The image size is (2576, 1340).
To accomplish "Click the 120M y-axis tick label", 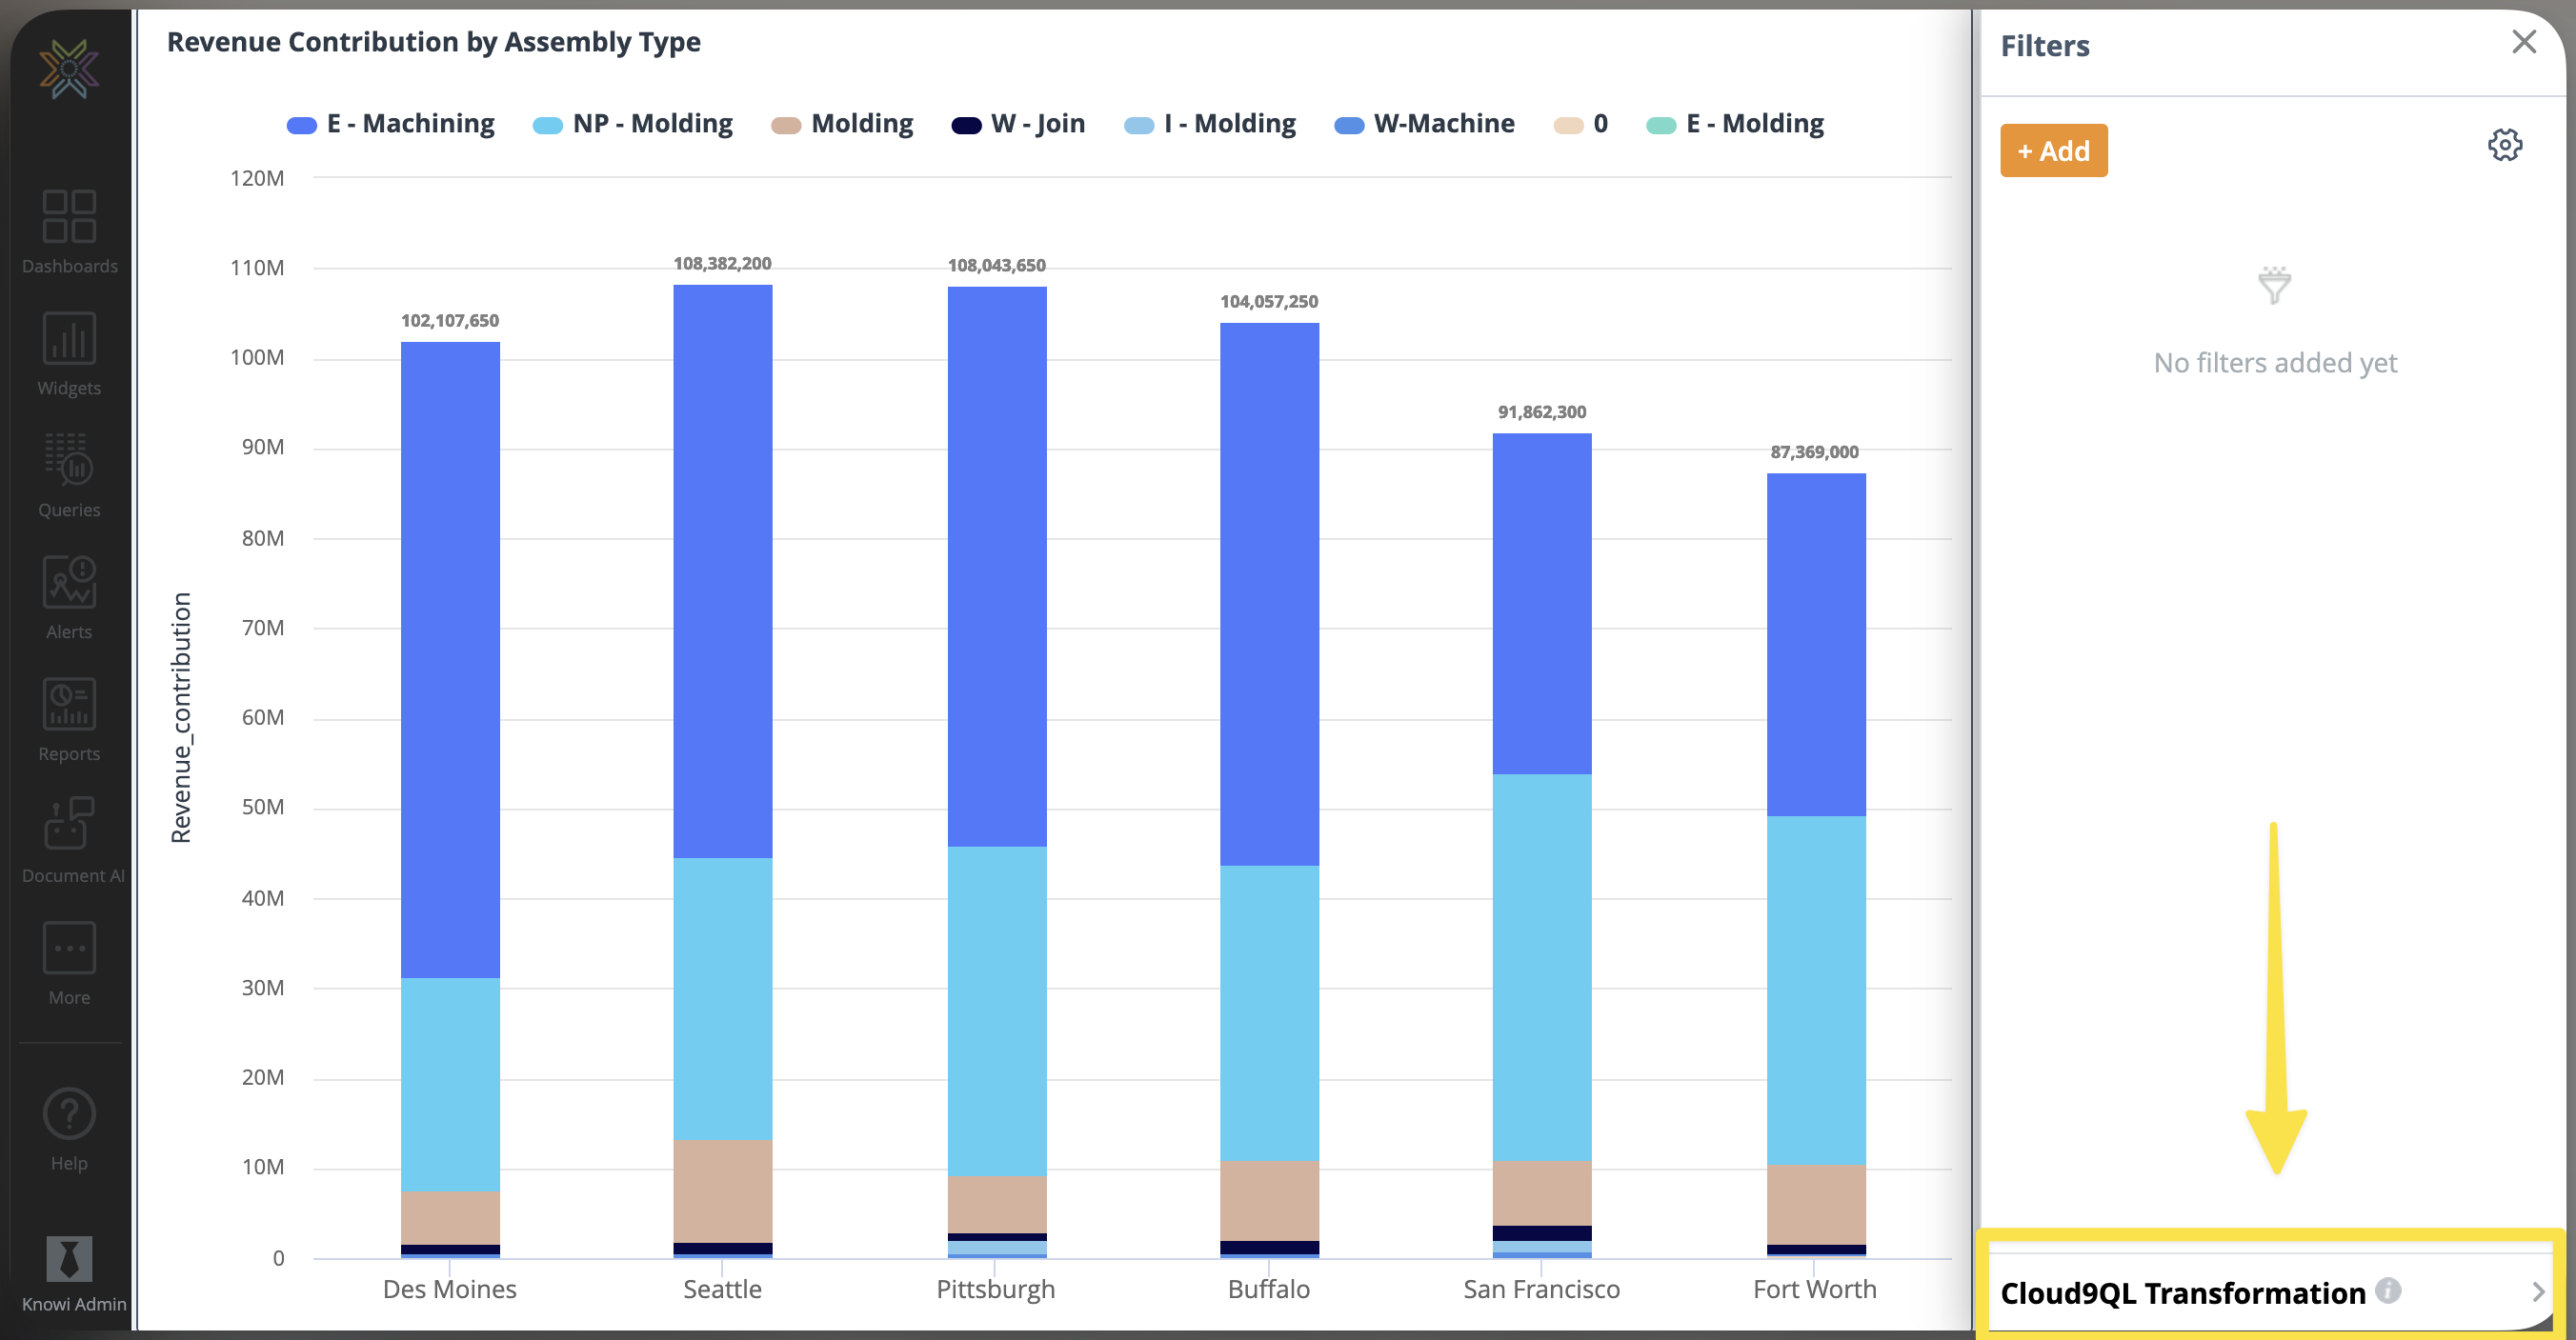I will (257, 178).
